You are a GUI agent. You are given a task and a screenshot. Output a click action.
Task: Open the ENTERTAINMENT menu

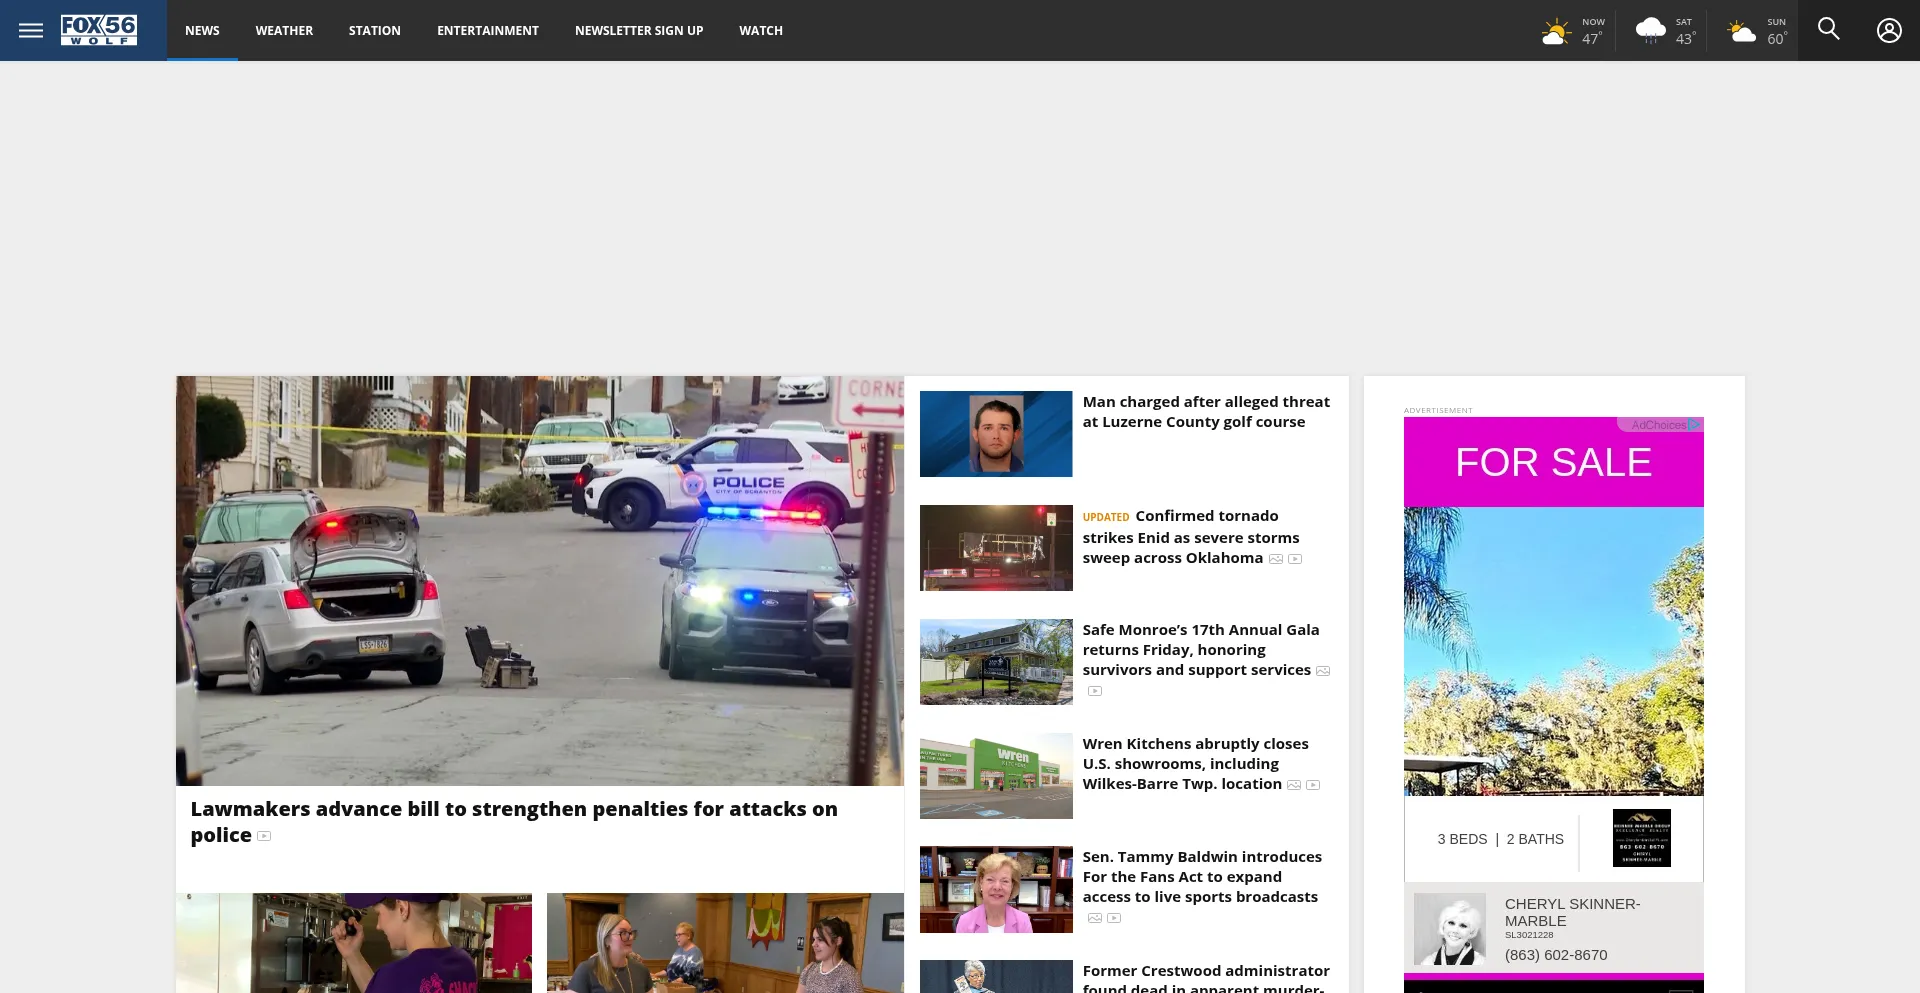[x=488, y=30]
